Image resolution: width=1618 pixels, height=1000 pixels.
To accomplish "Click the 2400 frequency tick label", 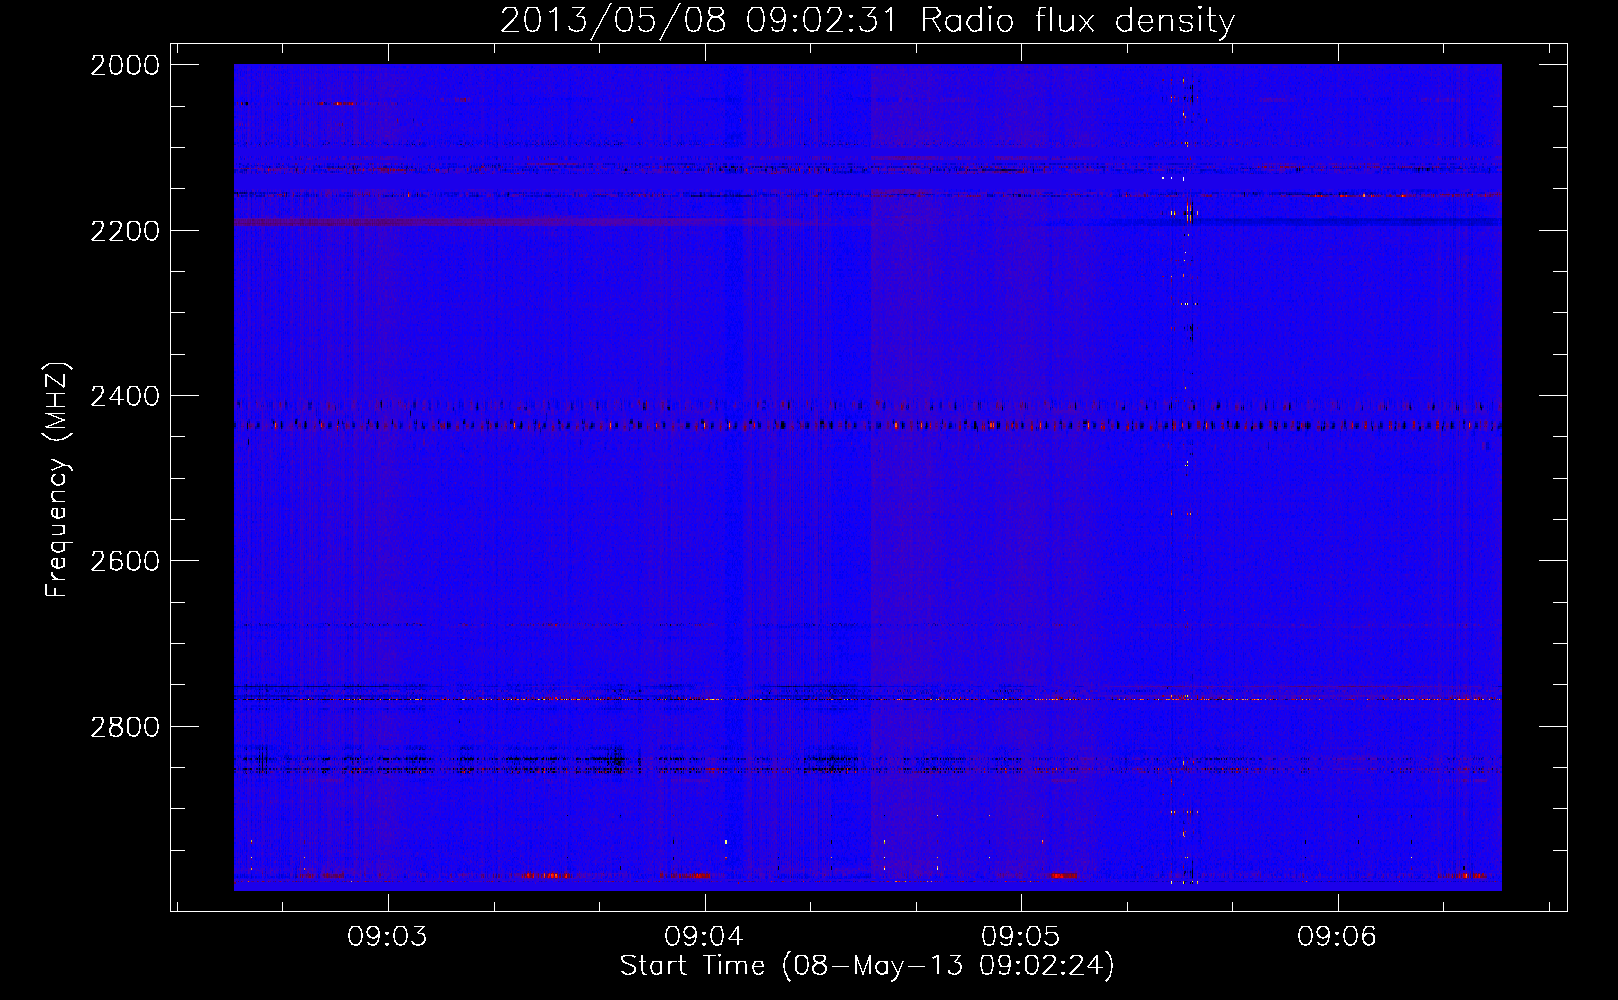I will click(125, 396).
